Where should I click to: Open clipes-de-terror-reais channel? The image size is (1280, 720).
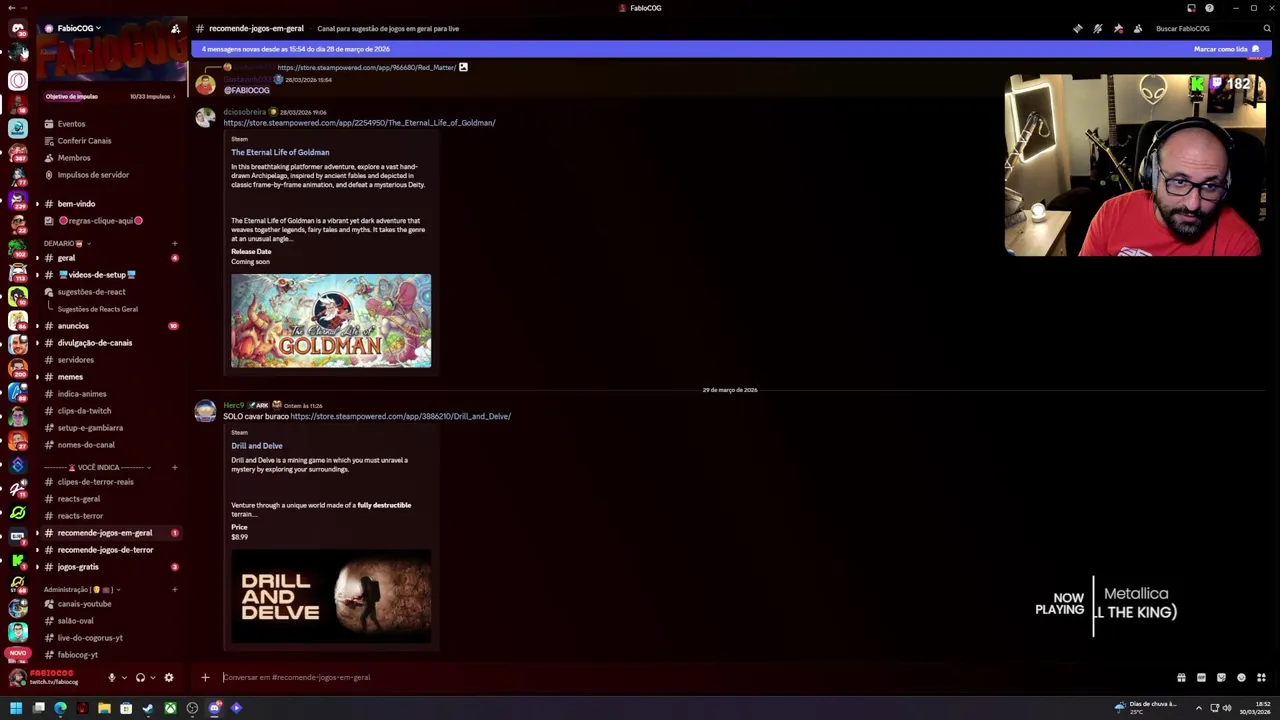[x=95, y=482]
